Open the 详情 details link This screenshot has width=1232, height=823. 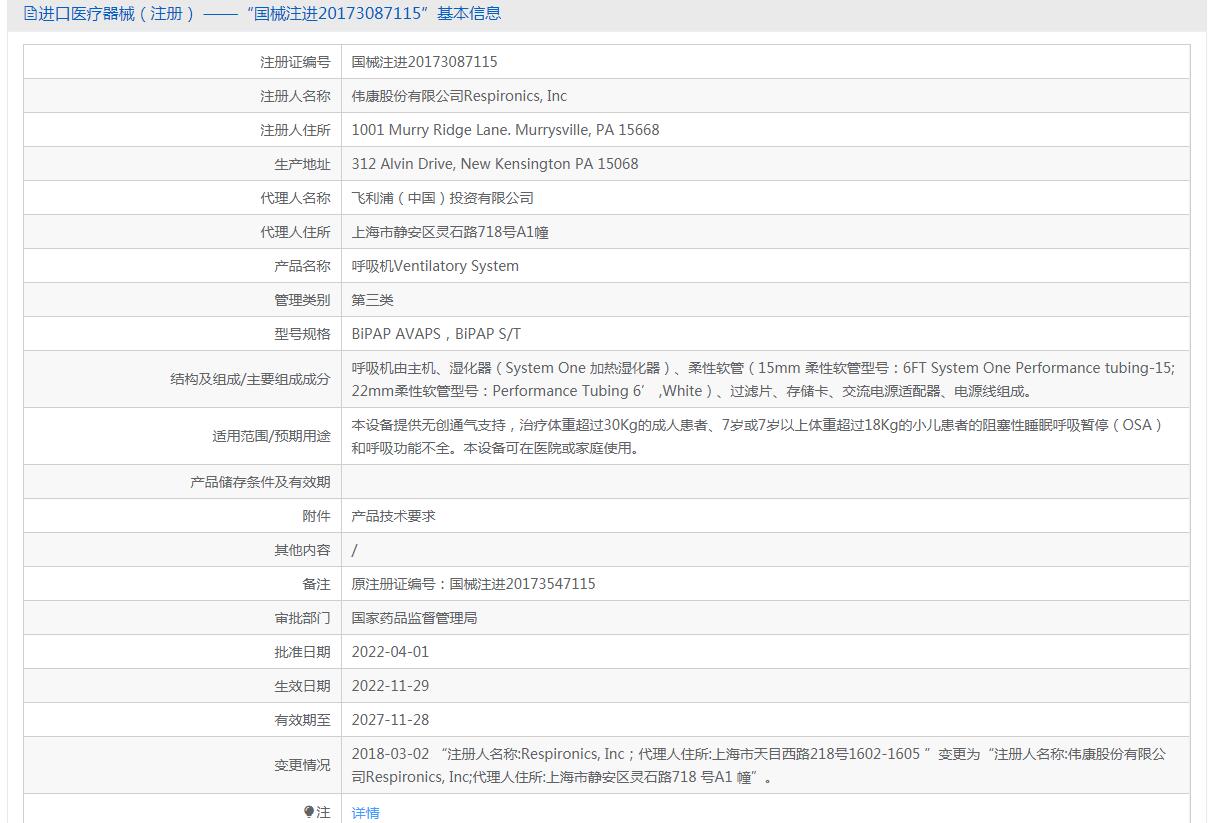click(x=366, y=813)
